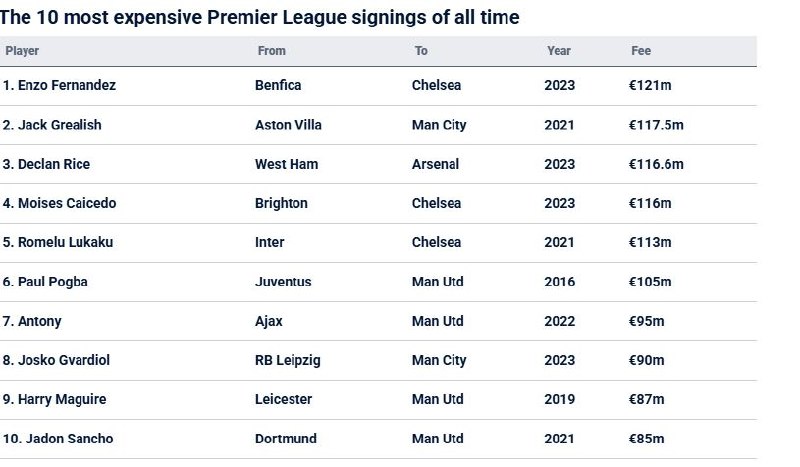Click the Antony row's Ajax cell
This screenshot has height=467, width=800.
pyautogui.click(x=269, y=321)
